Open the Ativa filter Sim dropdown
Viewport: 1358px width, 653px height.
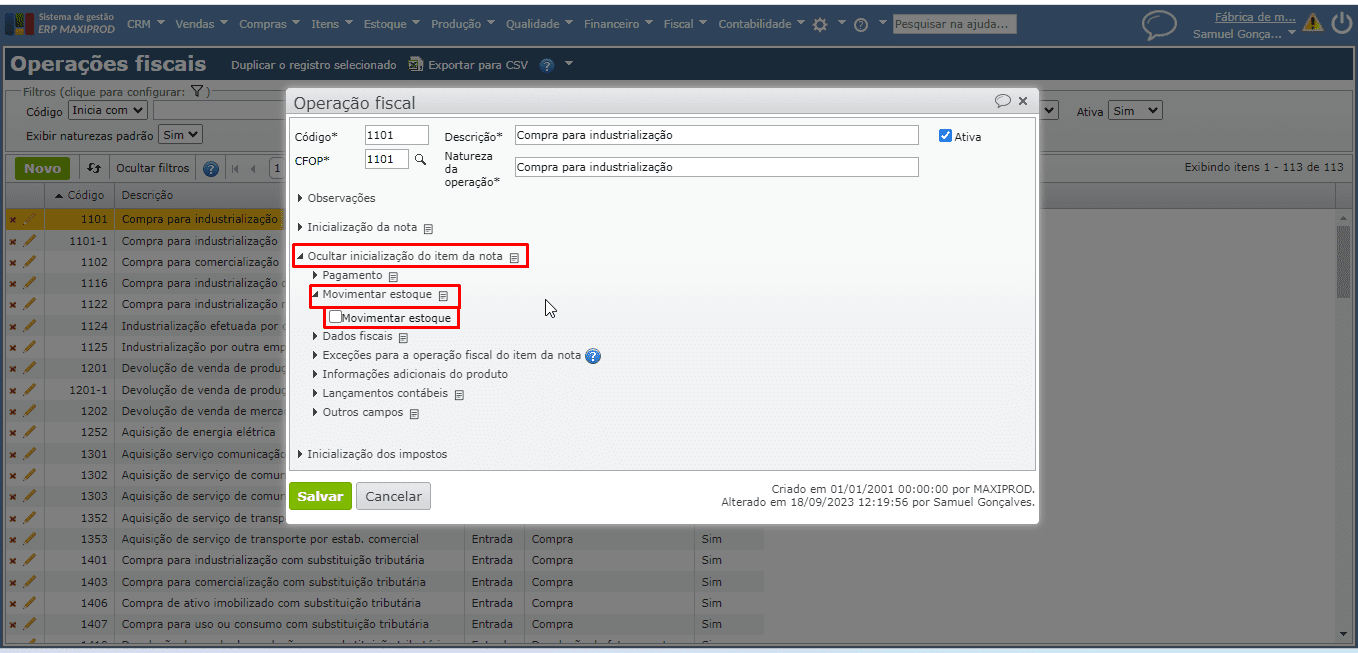coord(1135,111)
